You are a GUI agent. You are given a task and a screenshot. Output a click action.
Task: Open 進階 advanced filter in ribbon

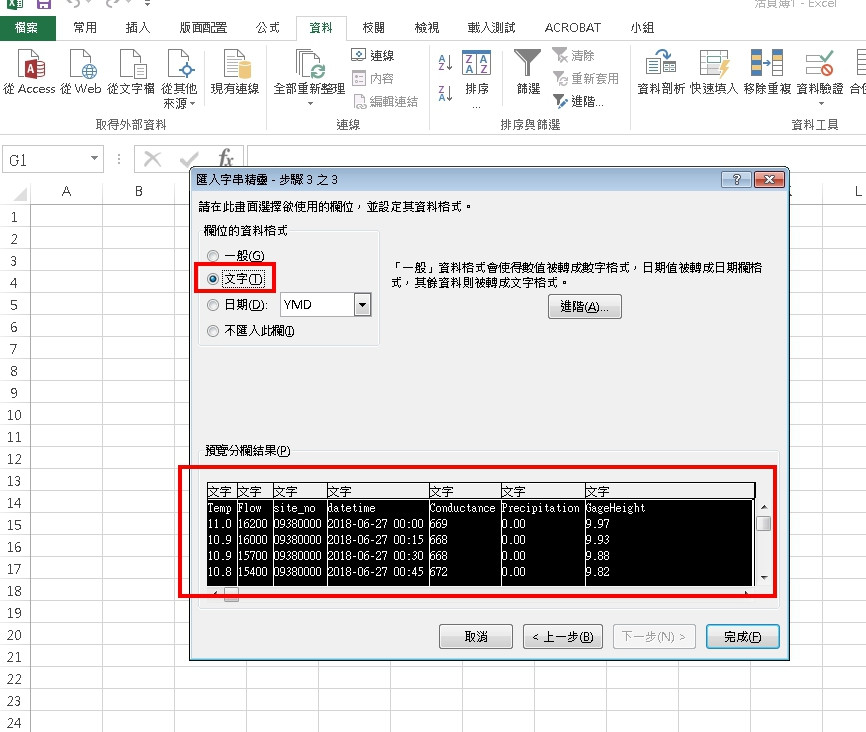point(578,102)
